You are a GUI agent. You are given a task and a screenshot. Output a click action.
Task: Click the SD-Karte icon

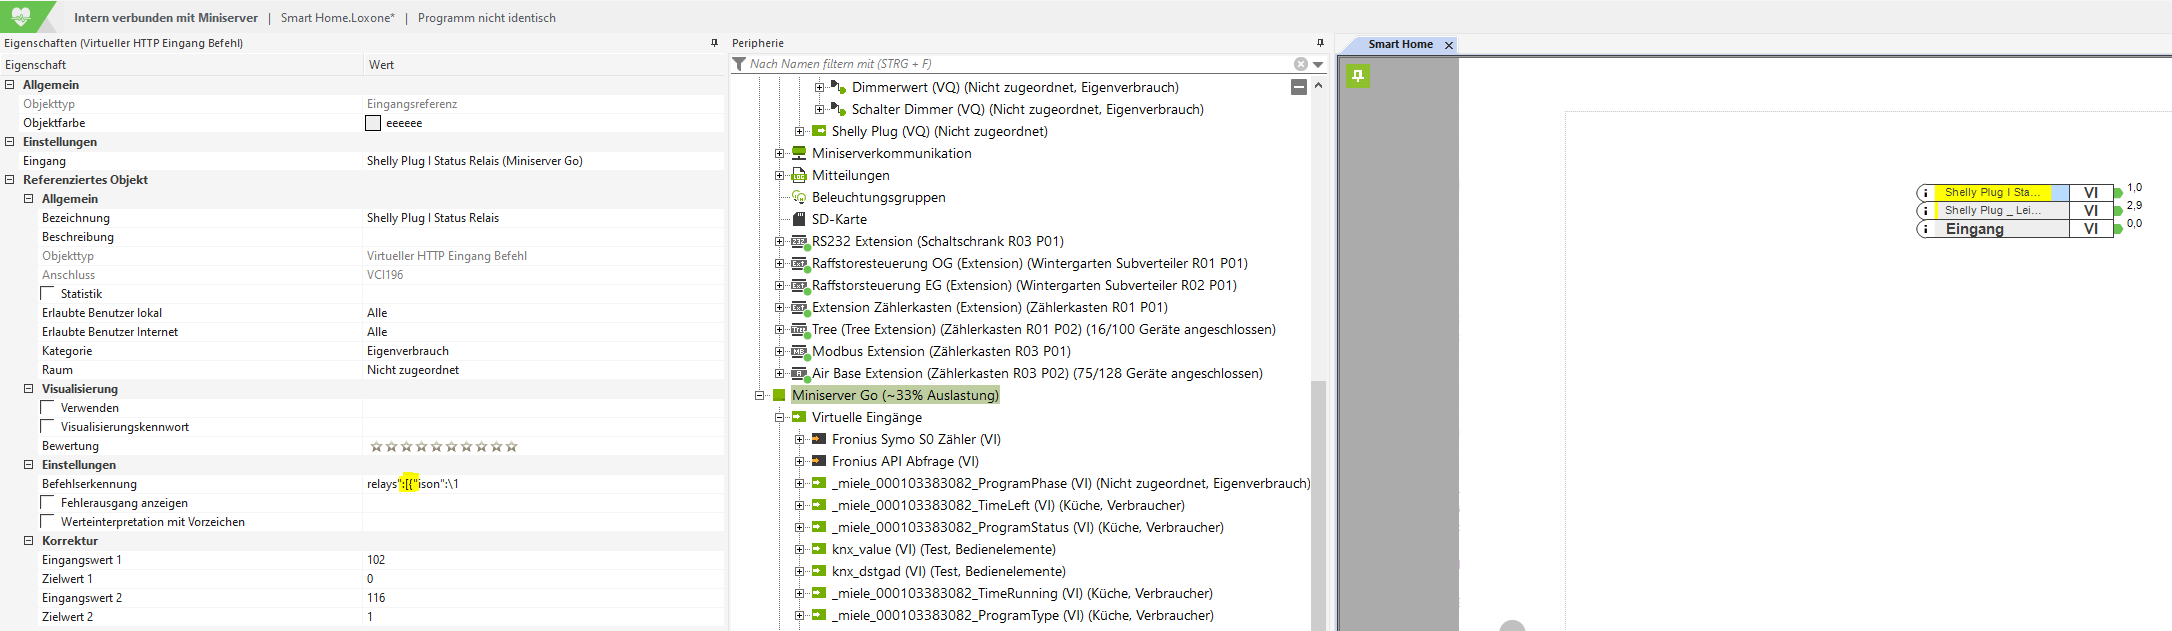pyautogui.click(x=799, y=219)
